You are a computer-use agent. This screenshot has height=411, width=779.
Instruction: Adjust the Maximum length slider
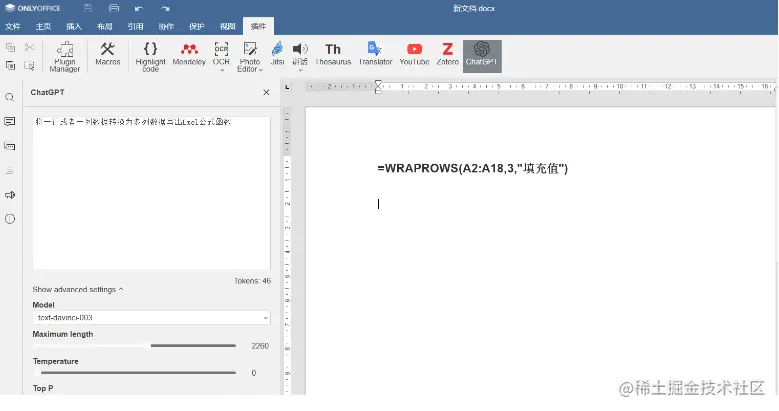(135, 345)
